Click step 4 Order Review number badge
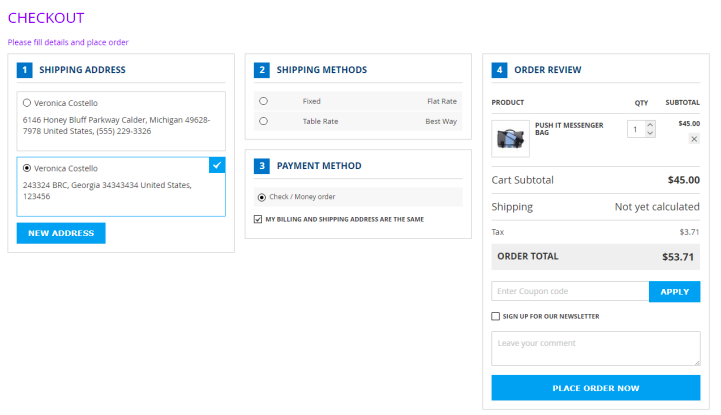This screenshot has width=721, height=415. point(499,70)
